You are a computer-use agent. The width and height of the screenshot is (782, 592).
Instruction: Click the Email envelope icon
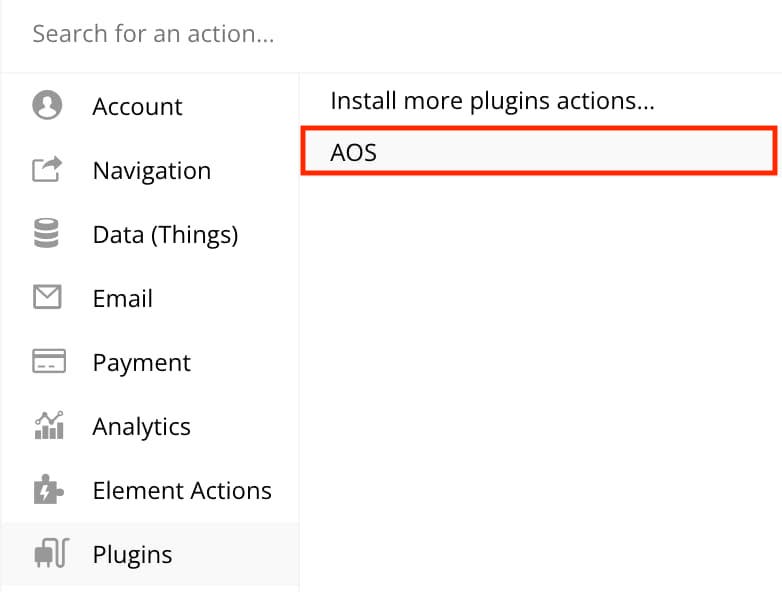[x=47, y=297]
